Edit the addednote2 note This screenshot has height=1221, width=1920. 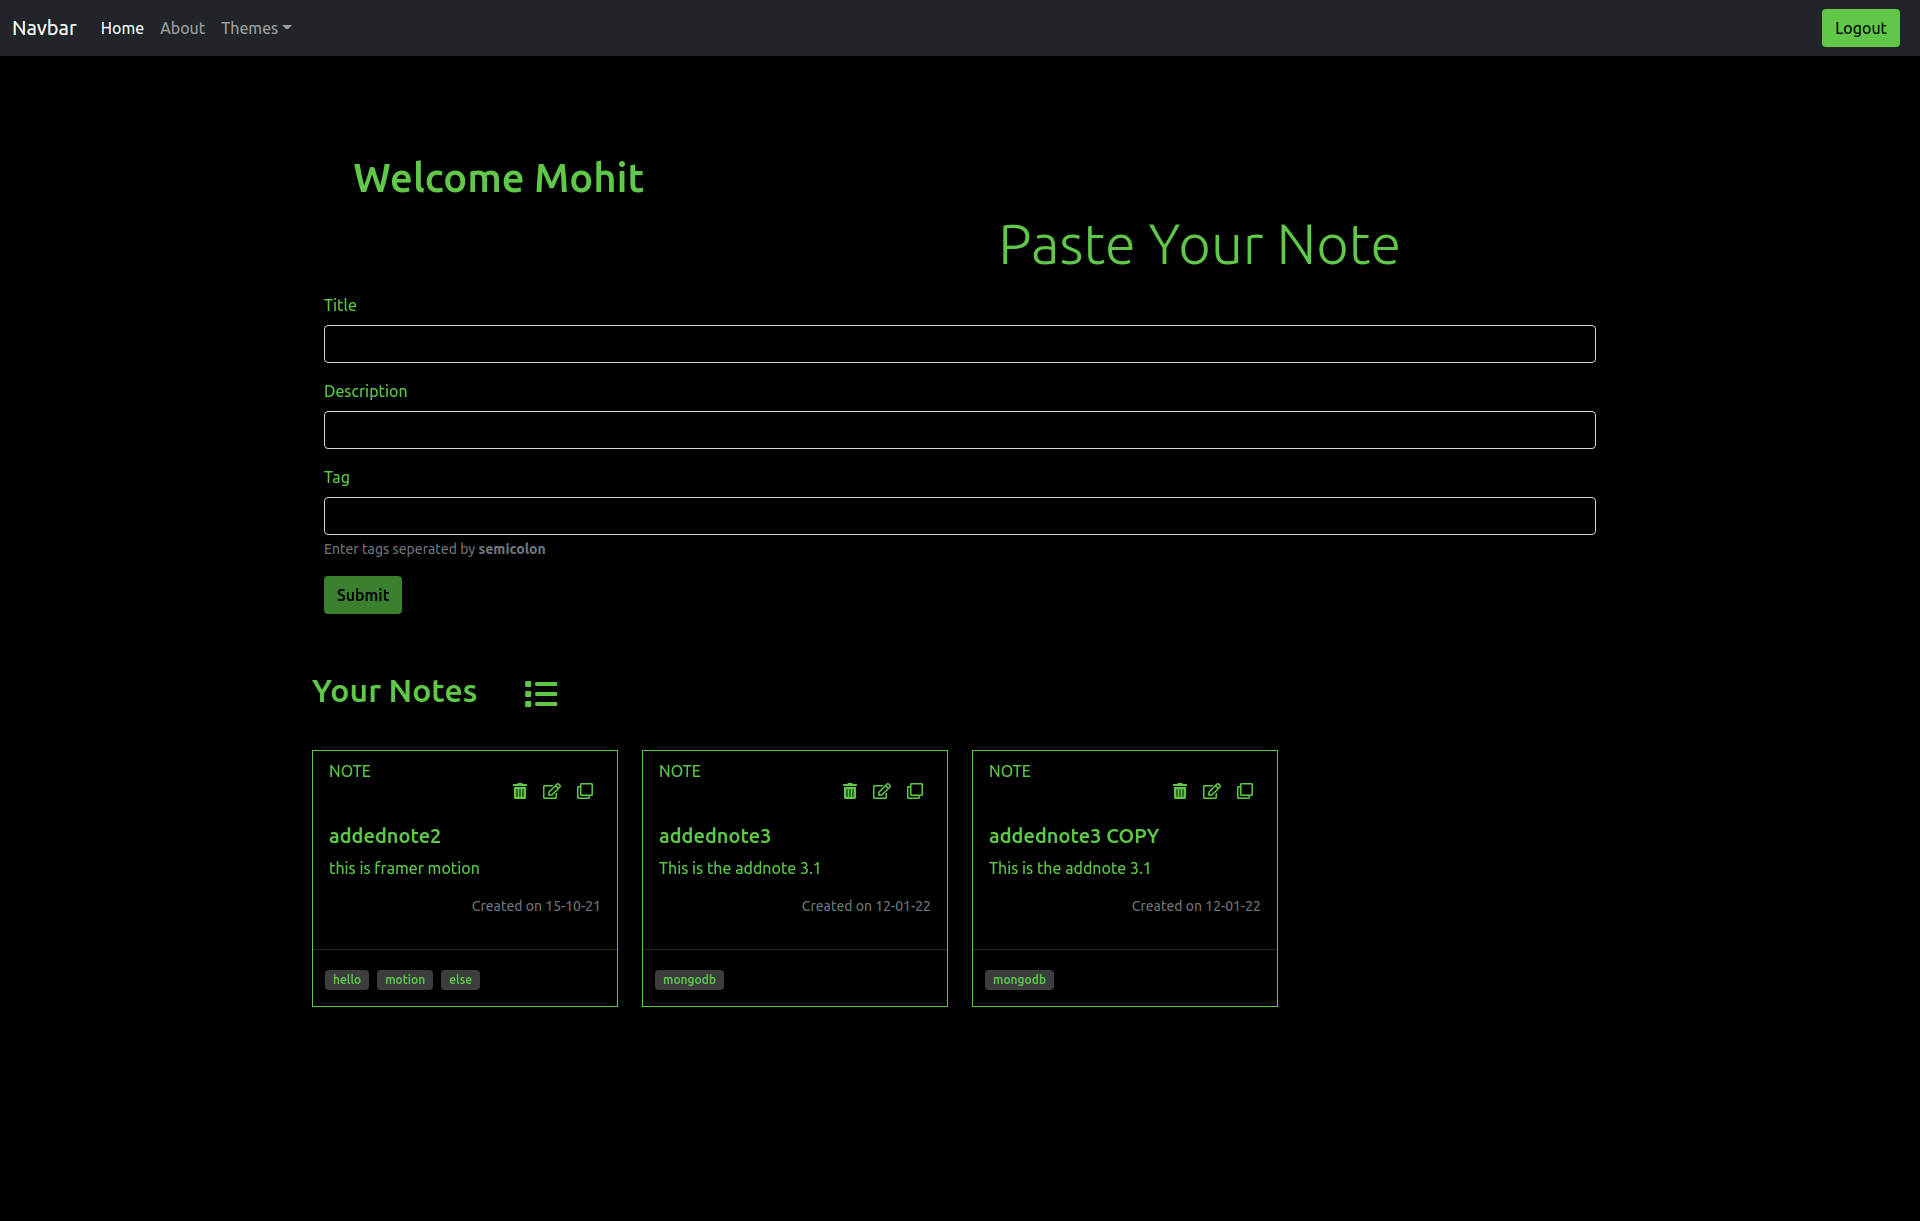click(552, 791)
